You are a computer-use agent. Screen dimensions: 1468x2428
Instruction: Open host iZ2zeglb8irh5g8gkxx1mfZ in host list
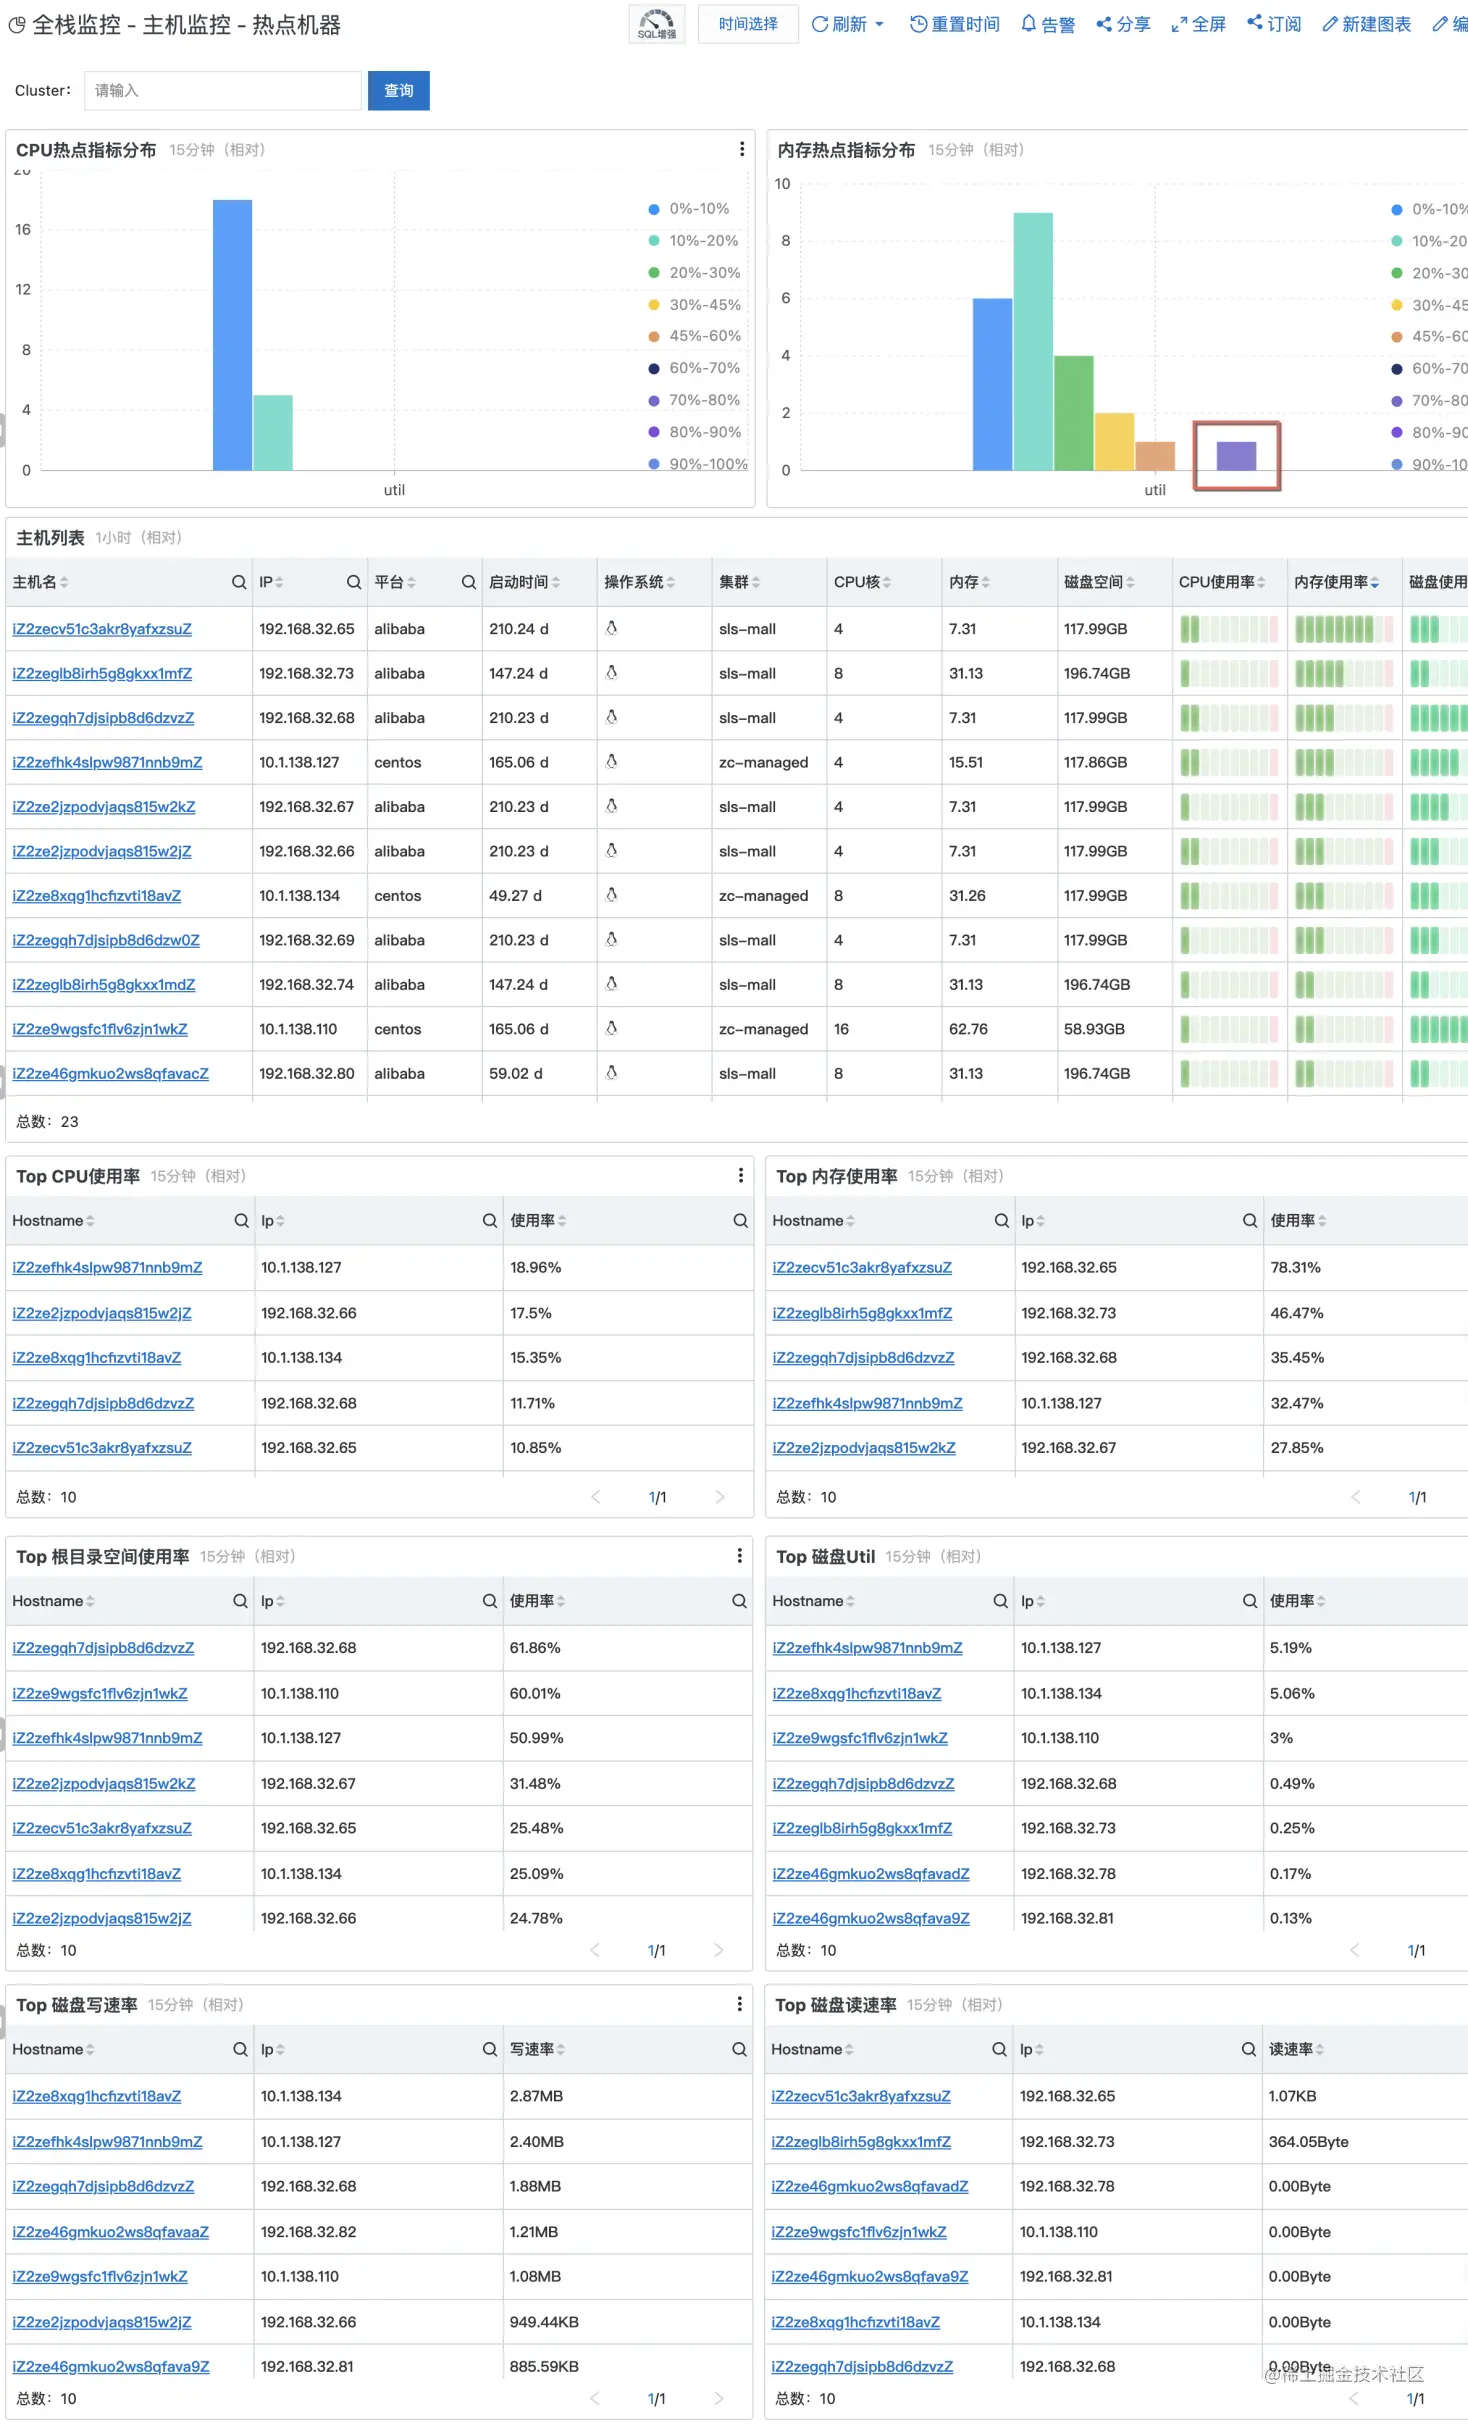[102, 673]
